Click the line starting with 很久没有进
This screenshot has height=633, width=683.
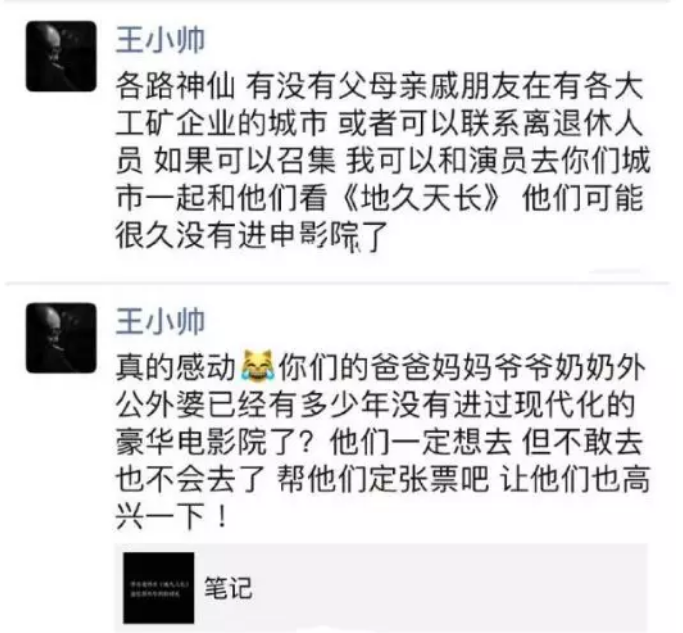[x=252, y=236]
